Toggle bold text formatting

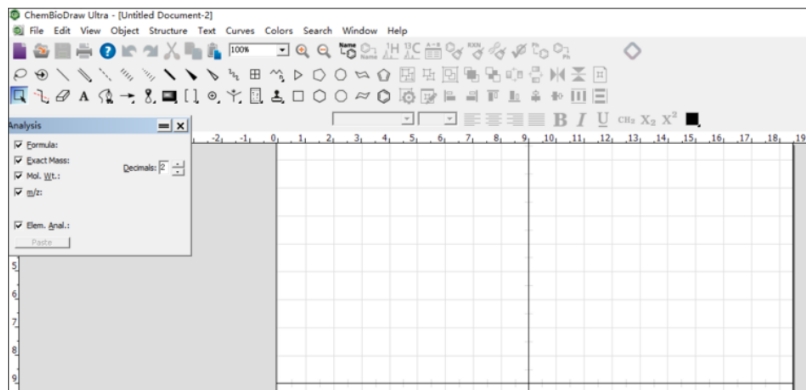(x=560, y=120)
